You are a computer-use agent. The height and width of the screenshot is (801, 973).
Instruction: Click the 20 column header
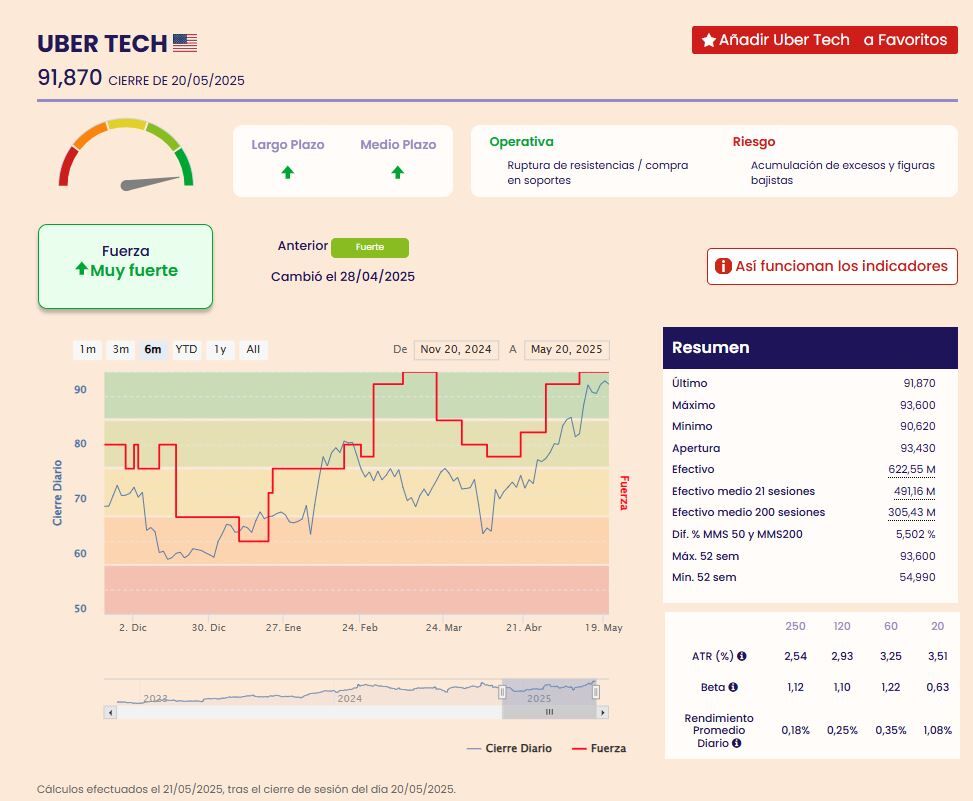[938, 626]
